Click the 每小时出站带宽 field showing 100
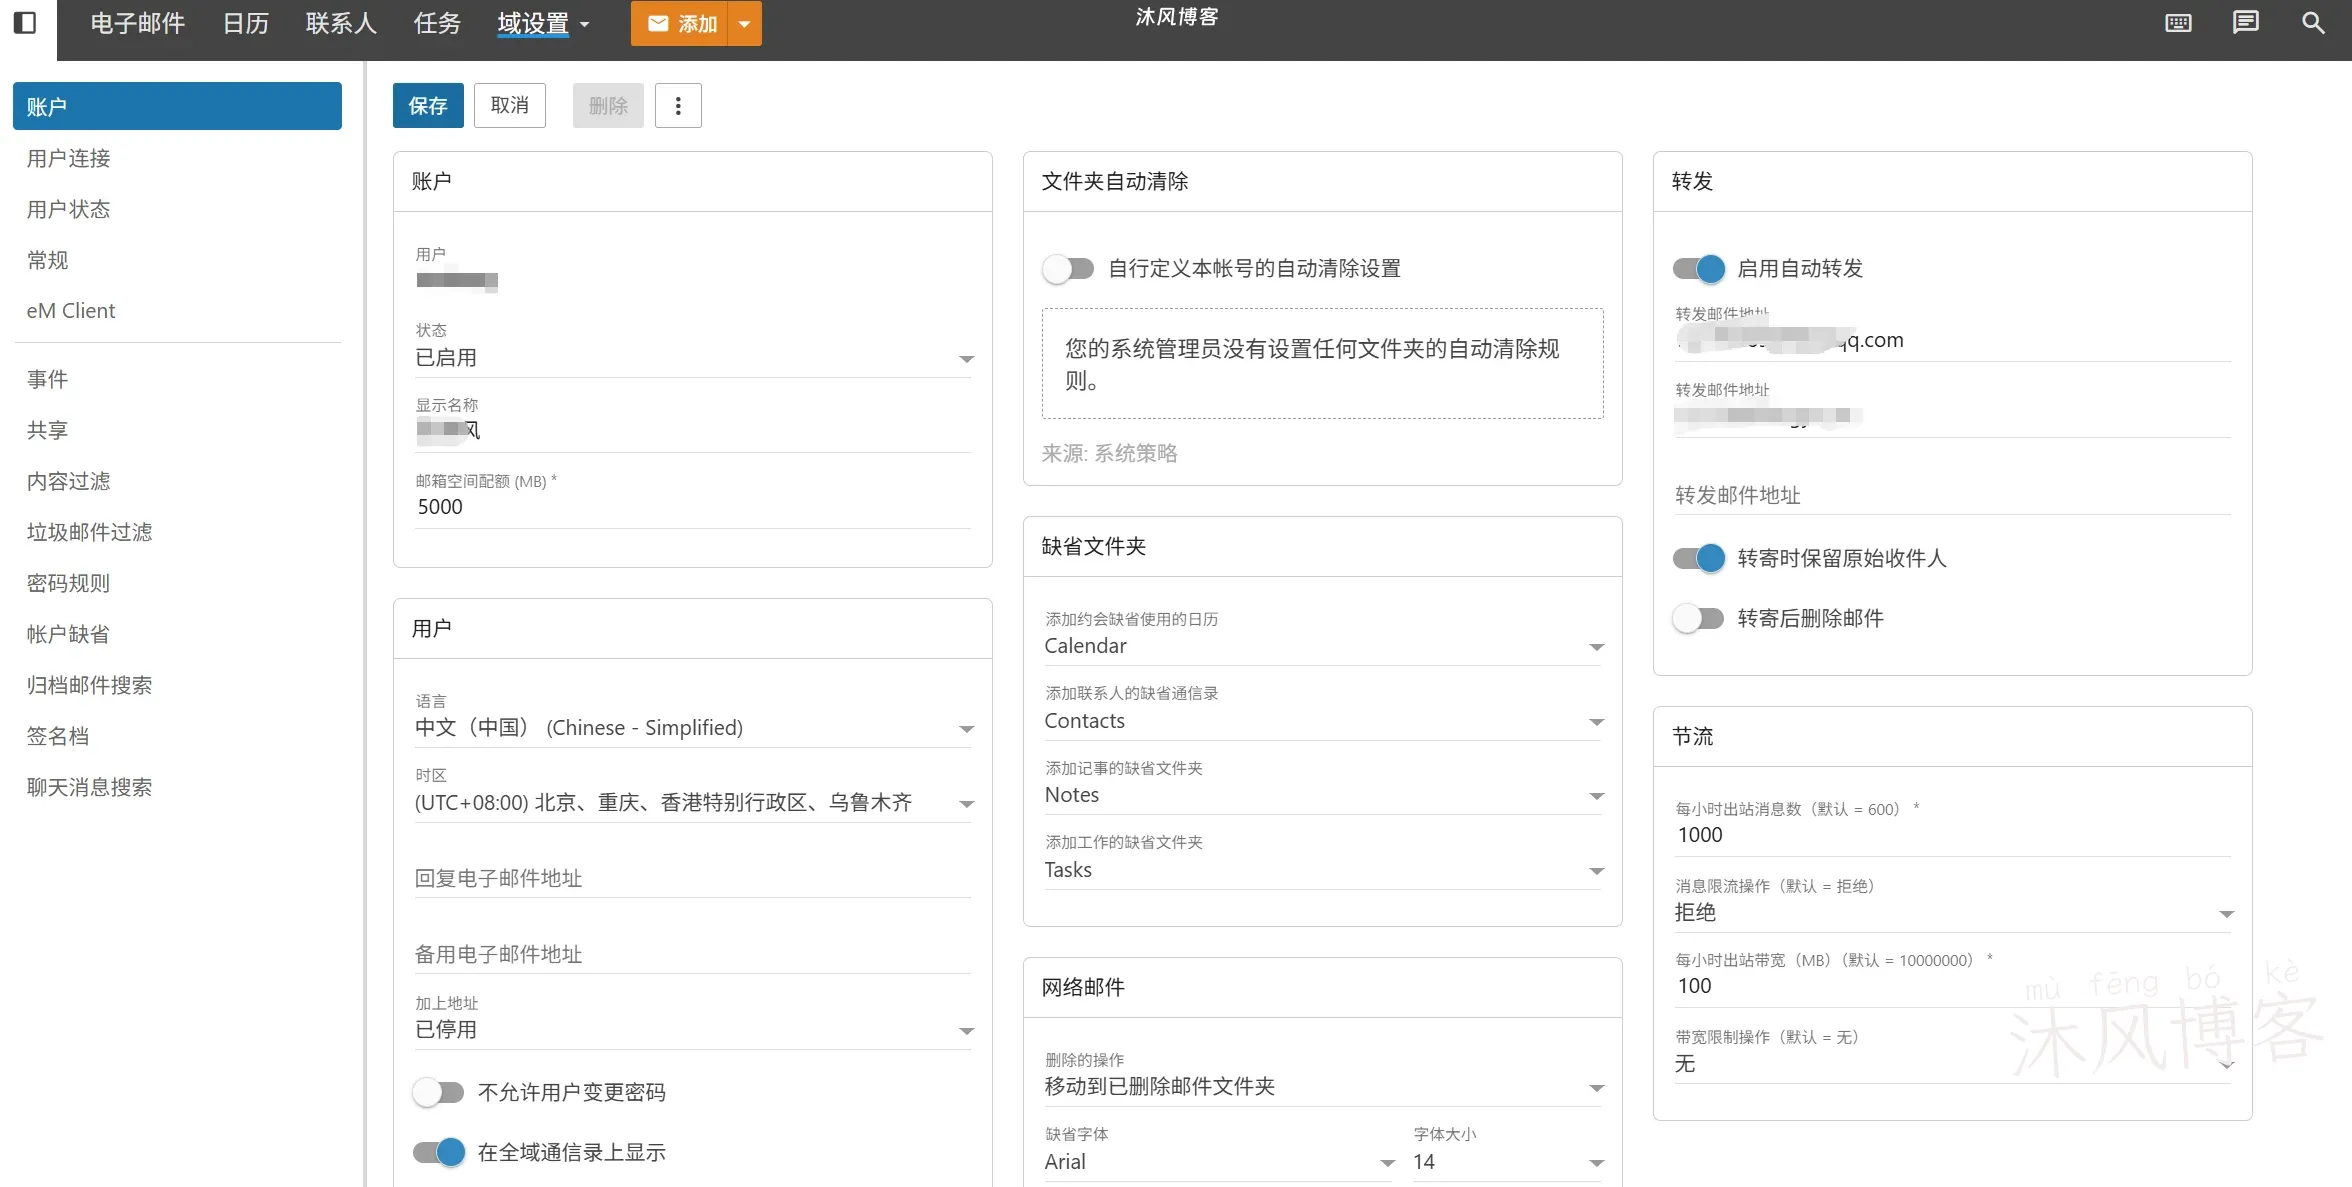Screen dimensions: 2352x1187 1953,986
